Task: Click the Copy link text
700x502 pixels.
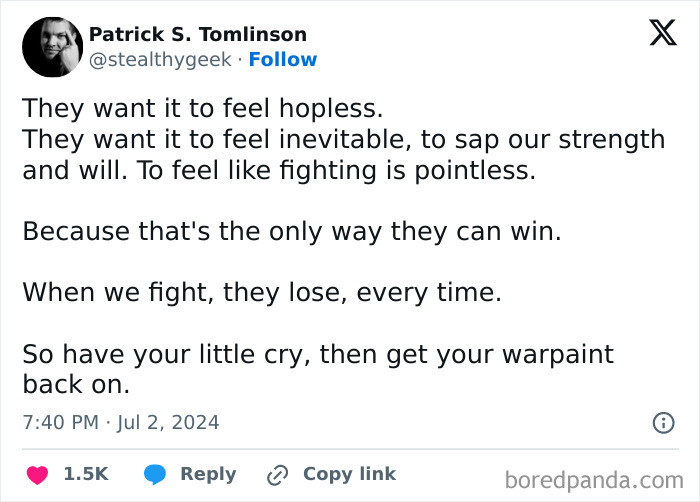Action: point(349,474)
